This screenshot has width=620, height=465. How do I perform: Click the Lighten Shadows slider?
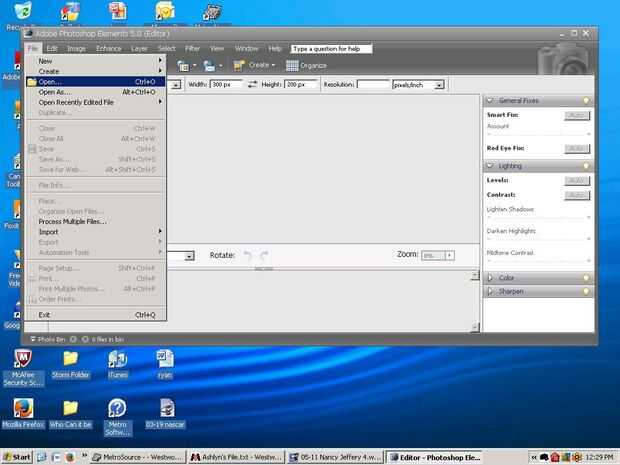pyautogui.click(x=539, y=217)
